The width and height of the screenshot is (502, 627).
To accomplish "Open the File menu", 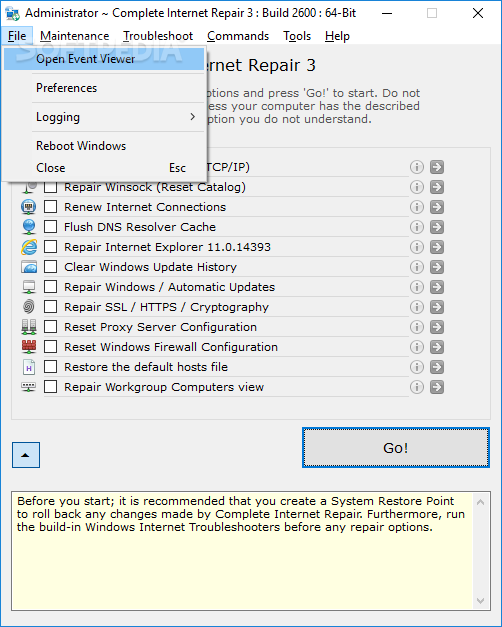I will (x=17, y=36).
